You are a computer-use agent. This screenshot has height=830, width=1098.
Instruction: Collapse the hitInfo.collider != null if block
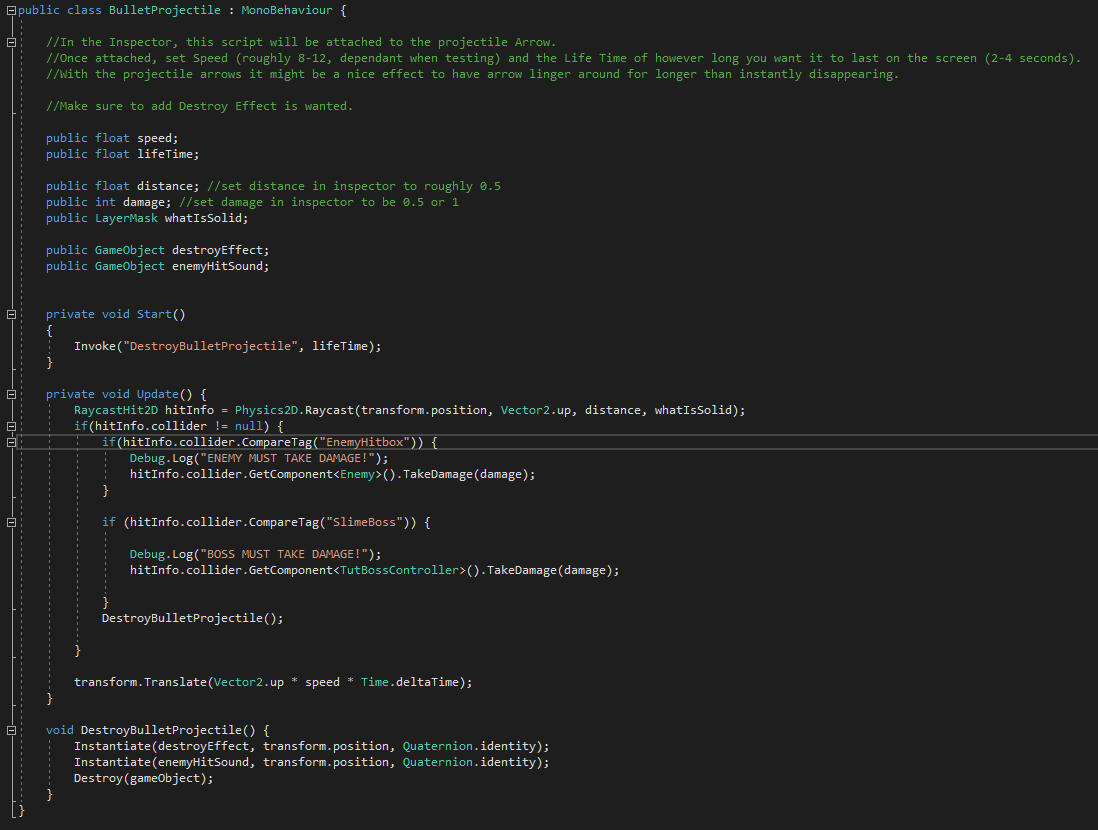(11, 426)
